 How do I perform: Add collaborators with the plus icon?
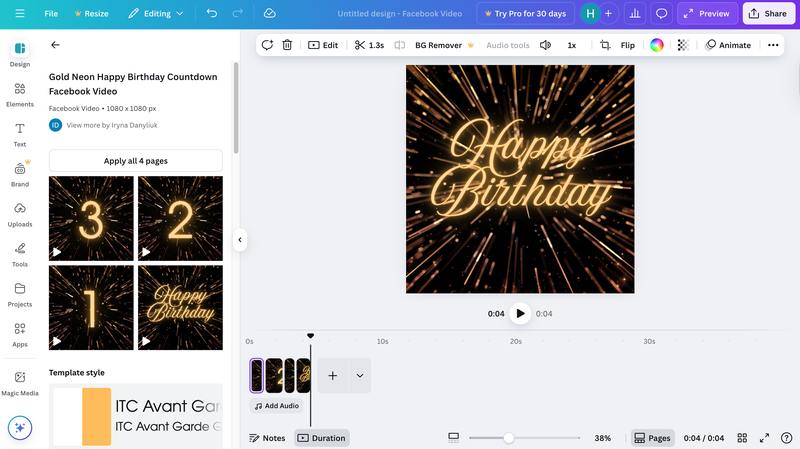tap(608, 14)
